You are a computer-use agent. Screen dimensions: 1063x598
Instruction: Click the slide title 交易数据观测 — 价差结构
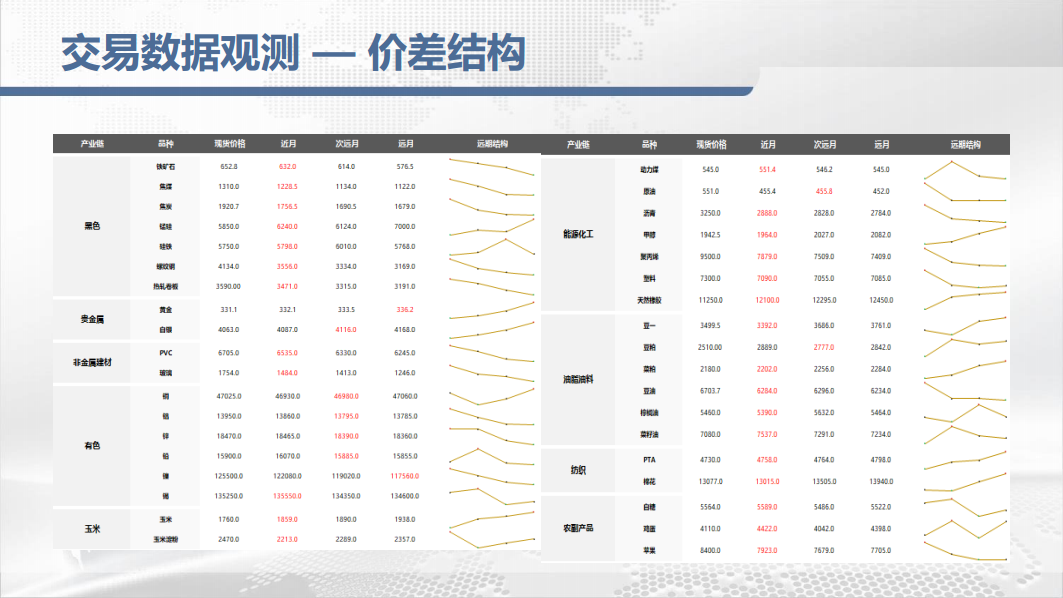click(x=293, y=53)
